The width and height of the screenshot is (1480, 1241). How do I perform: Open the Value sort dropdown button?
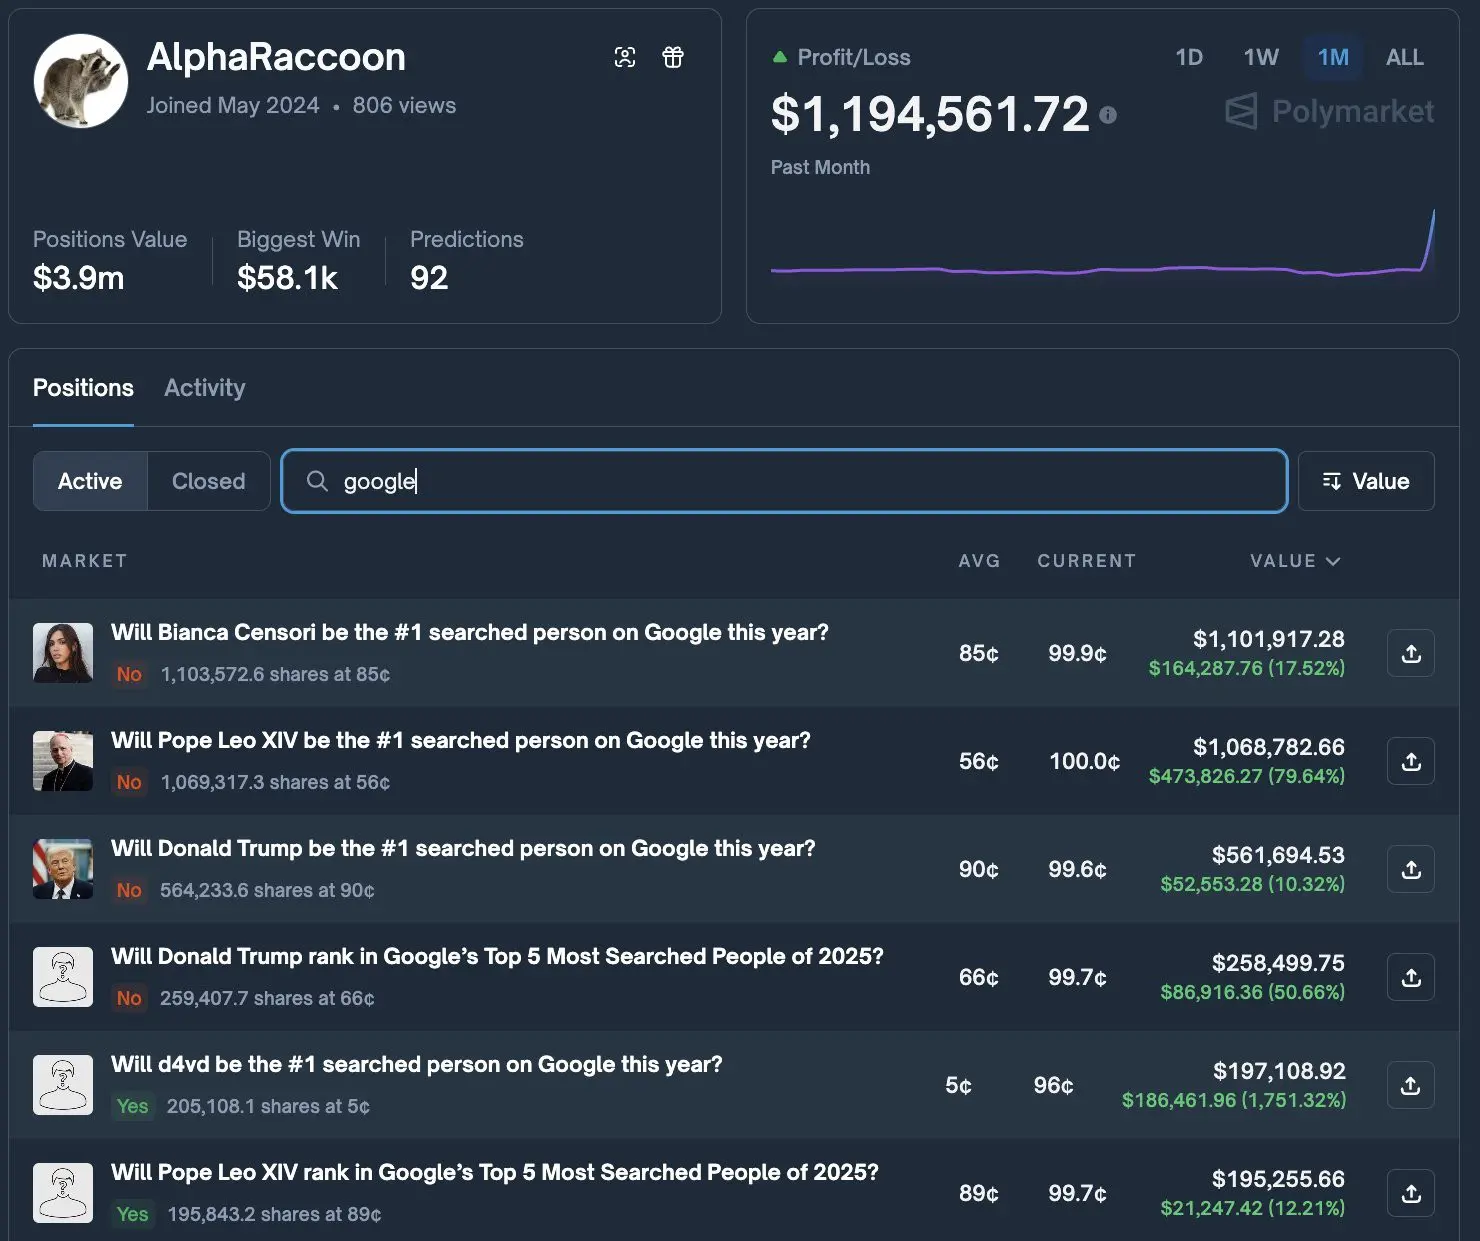point(1366,481)
